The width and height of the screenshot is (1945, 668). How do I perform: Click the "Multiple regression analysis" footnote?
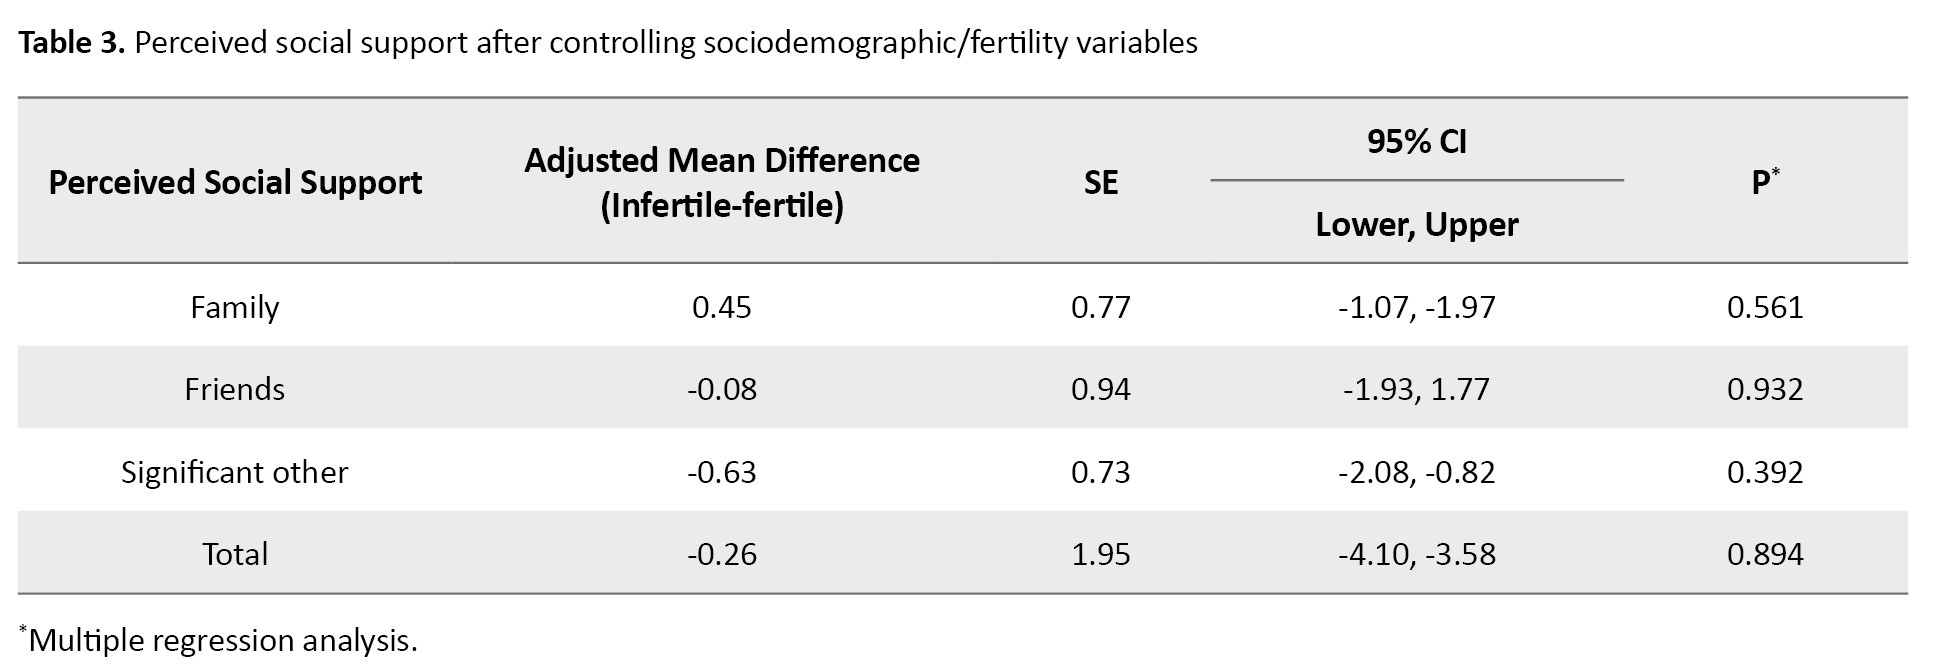[x=222, y=640]
